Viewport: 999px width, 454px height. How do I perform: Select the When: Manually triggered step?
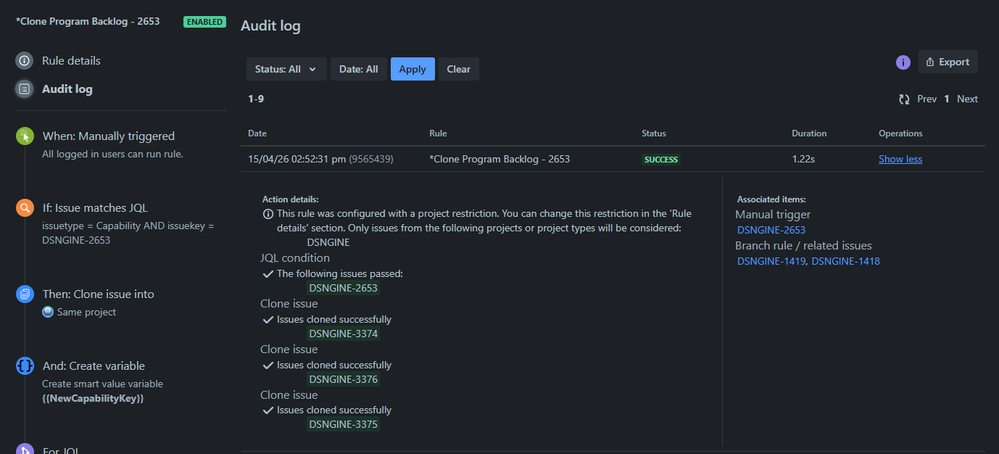pos(108,136)
